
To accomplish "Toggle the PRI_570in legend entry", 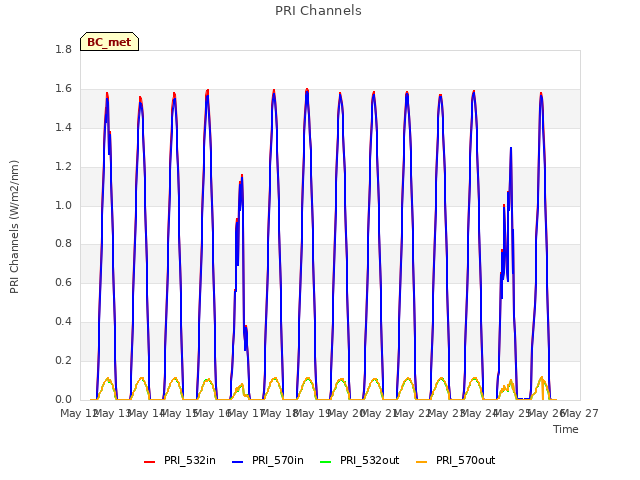I will [268, 460].
